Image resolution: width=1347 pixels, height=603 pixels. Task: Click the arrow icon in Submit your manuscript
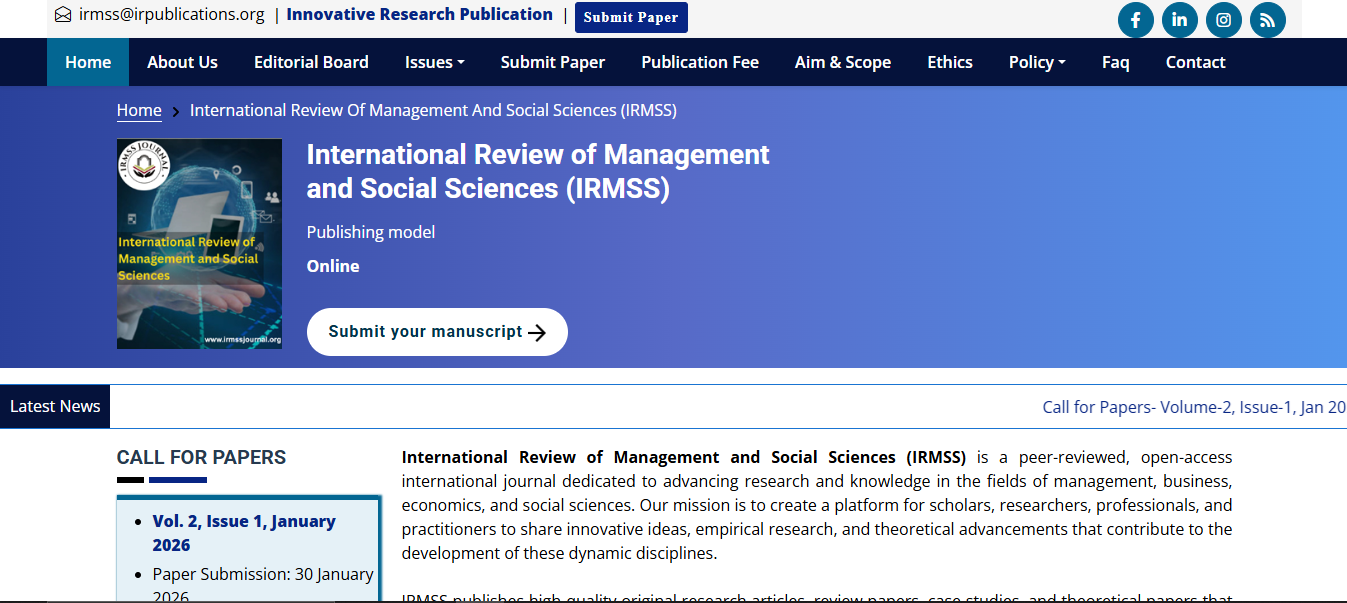(537, 333)
